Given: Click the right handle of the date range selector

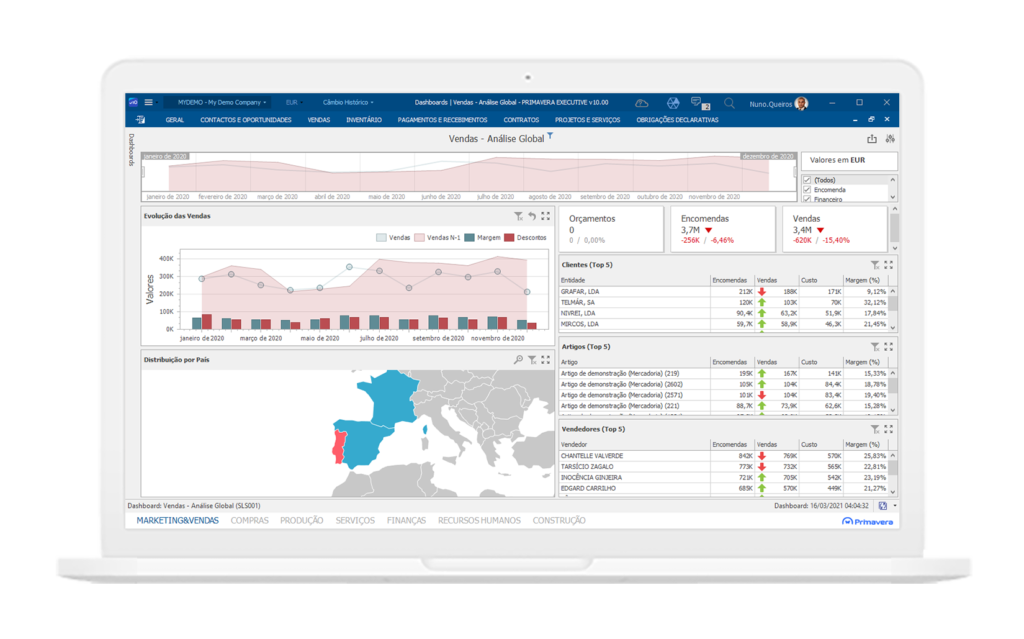Looking at the screenshot, I should [x=795, y=172].
